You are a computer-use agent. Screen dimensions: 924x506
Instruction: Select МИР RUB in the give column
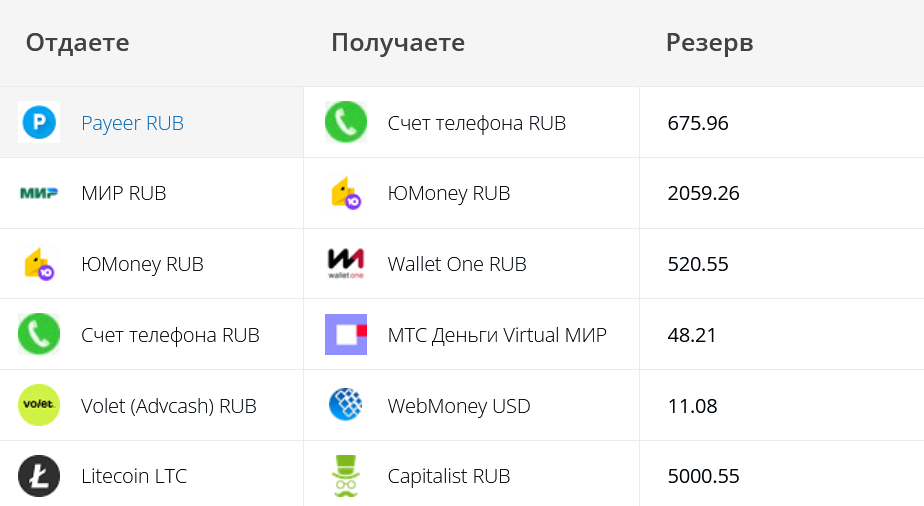124,193
